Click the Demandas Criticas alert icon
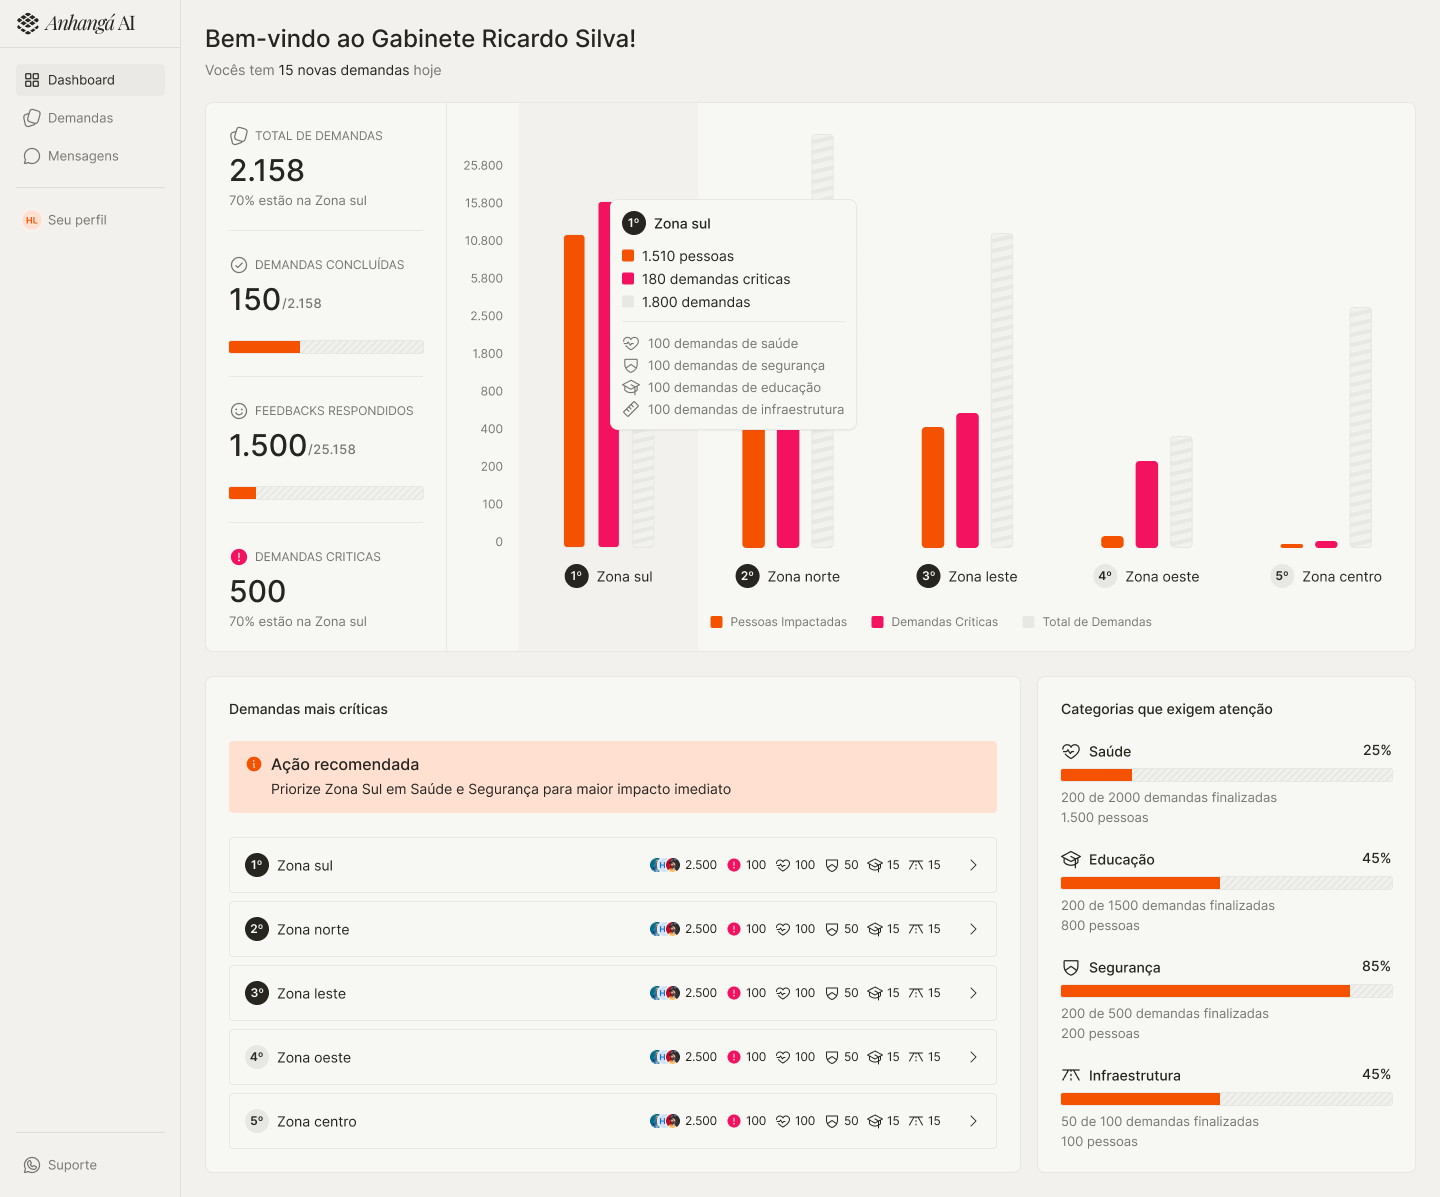Viewport: 1440px width, 1197px height. click(238, 557)
